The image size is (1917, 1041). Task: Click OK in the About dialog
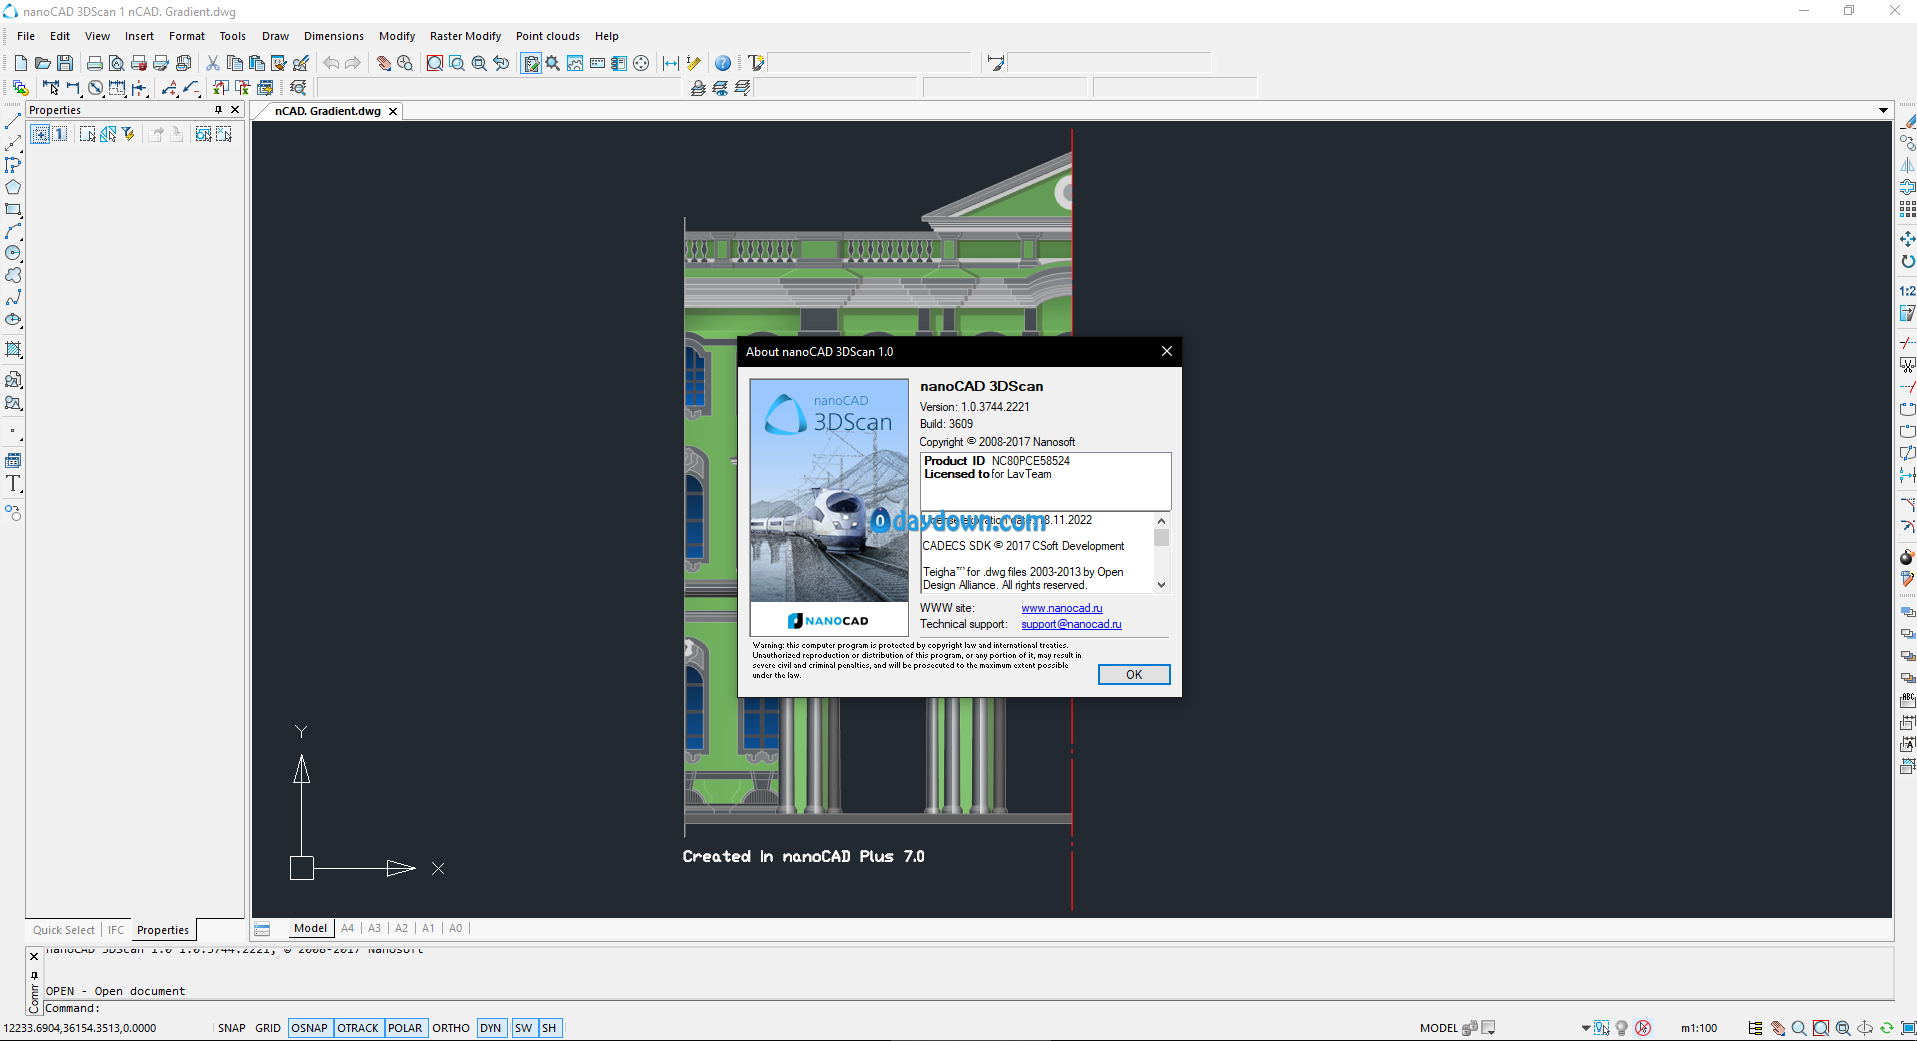[1134, 675]
